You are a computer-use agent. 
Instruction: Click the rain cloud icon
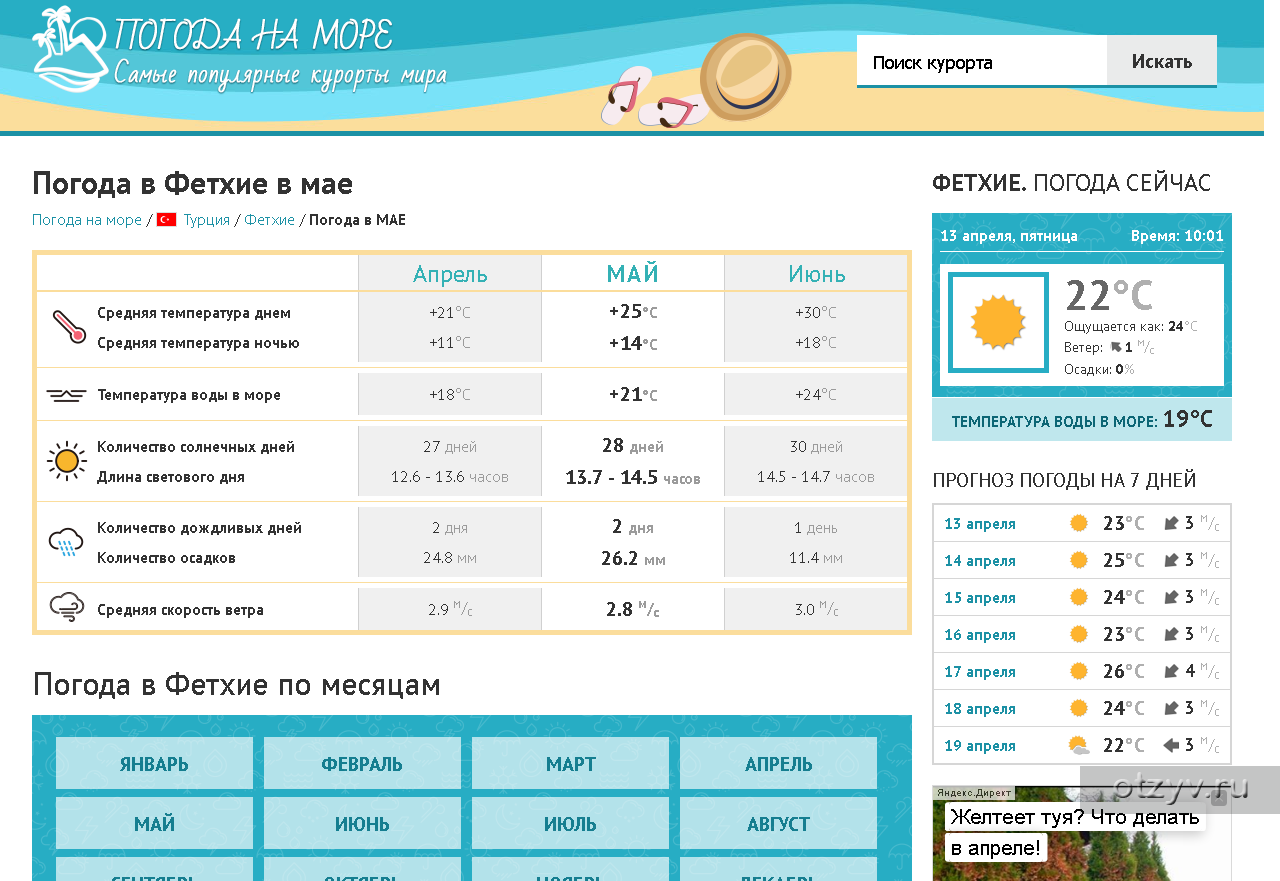click(67, 542)
